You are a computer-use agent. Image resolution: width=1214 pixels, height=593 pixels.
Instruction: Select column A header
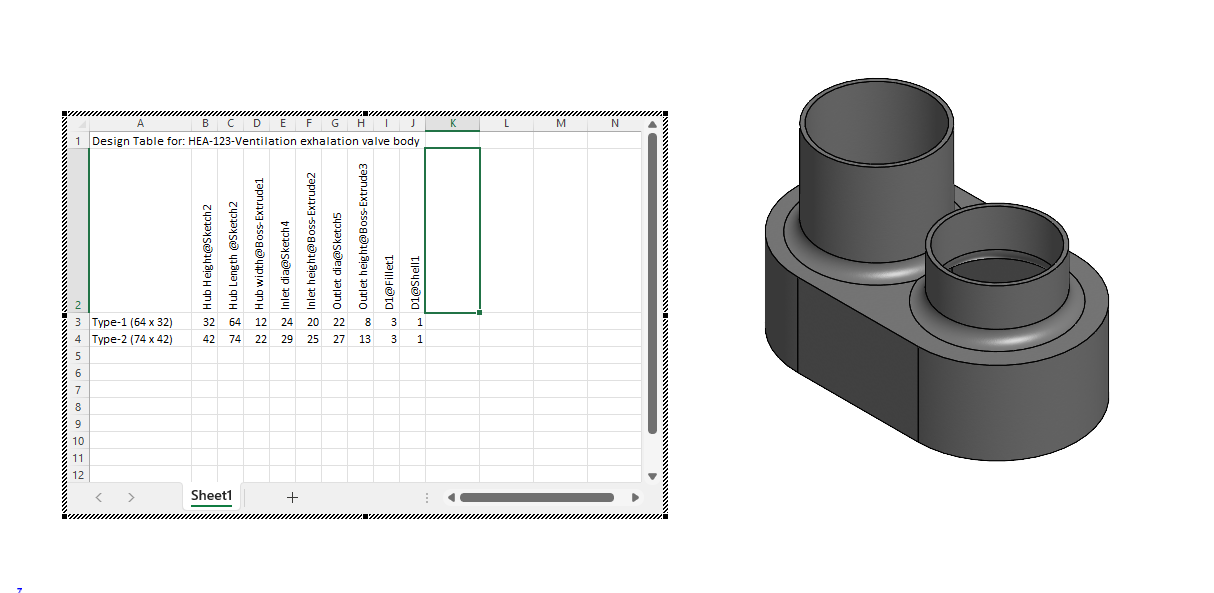tap(140, 124)
